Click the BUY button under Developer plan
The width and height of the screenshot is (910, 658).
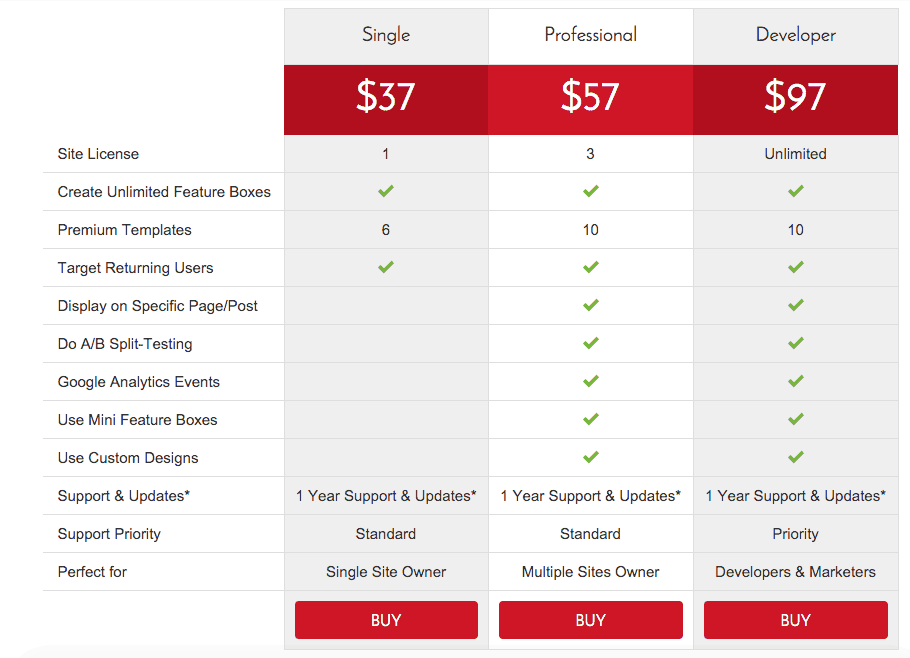click(796, 620)
